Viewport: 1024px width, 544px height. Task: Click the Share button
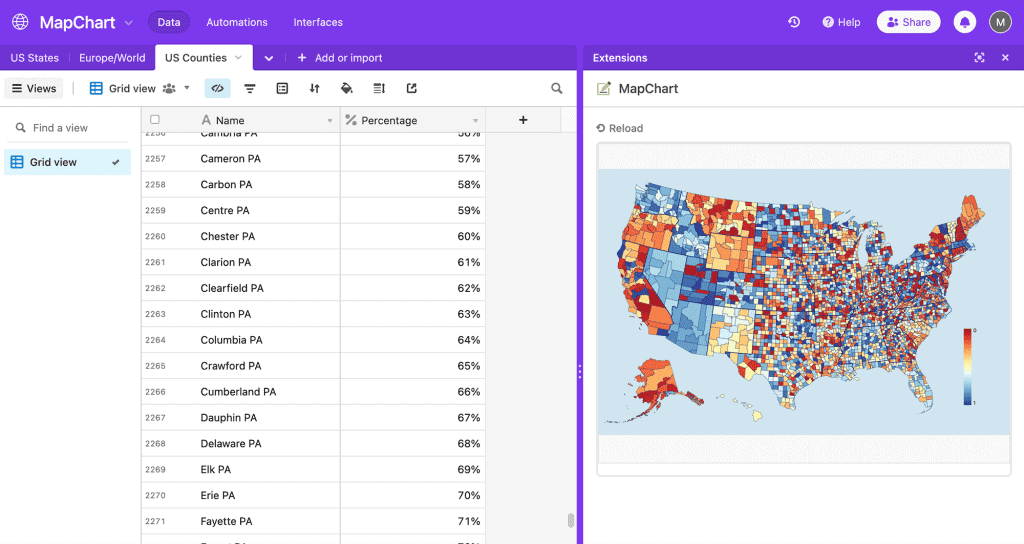[908, 22]
